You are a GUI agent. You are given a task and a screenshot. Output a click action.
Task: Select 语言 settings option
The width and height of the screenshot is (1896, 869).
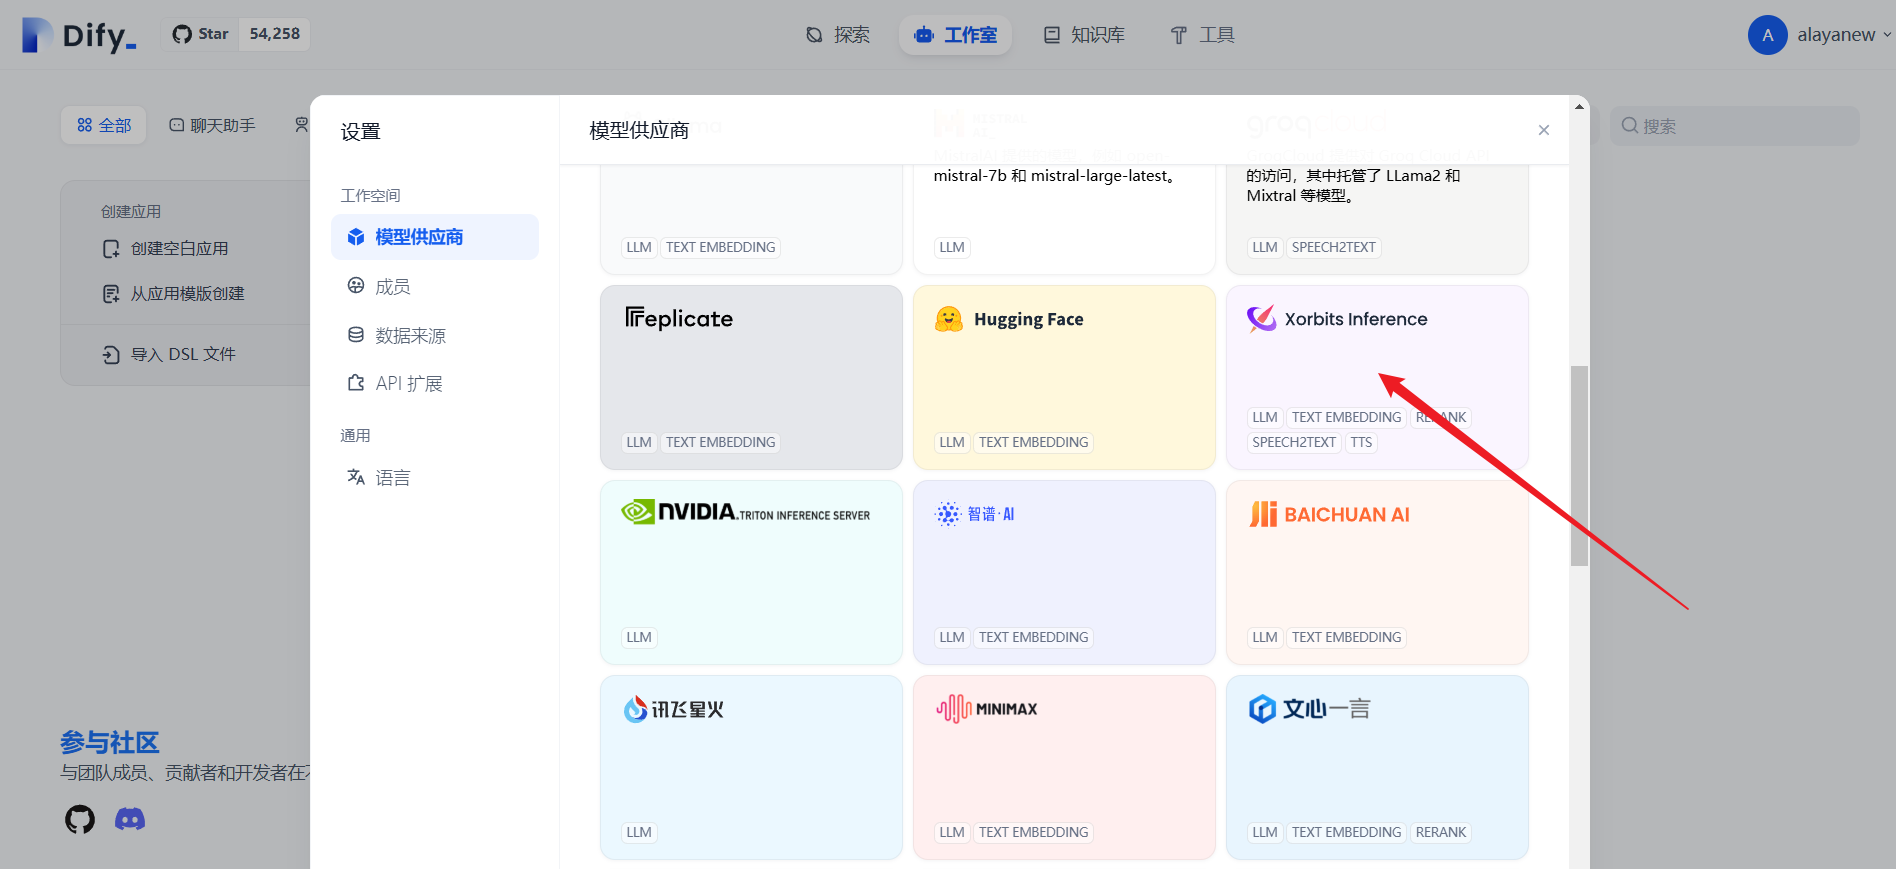pos(392,478)
